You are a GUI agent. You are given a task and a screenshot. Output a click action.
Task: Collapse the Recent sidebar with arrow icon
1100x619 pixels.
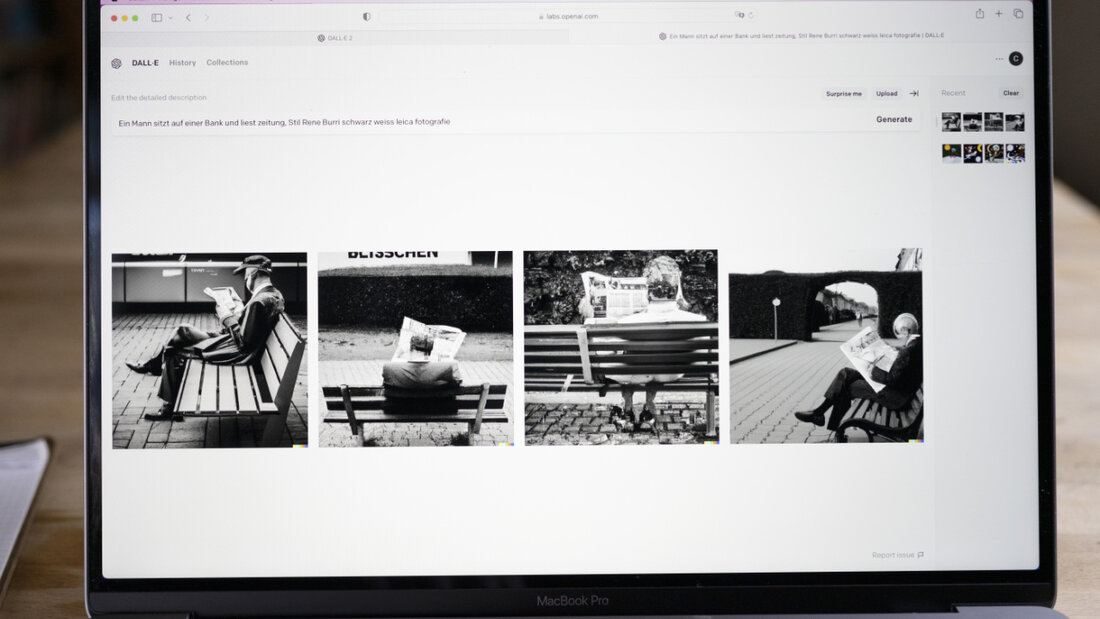pyautogui.click(x=914, y=94)
